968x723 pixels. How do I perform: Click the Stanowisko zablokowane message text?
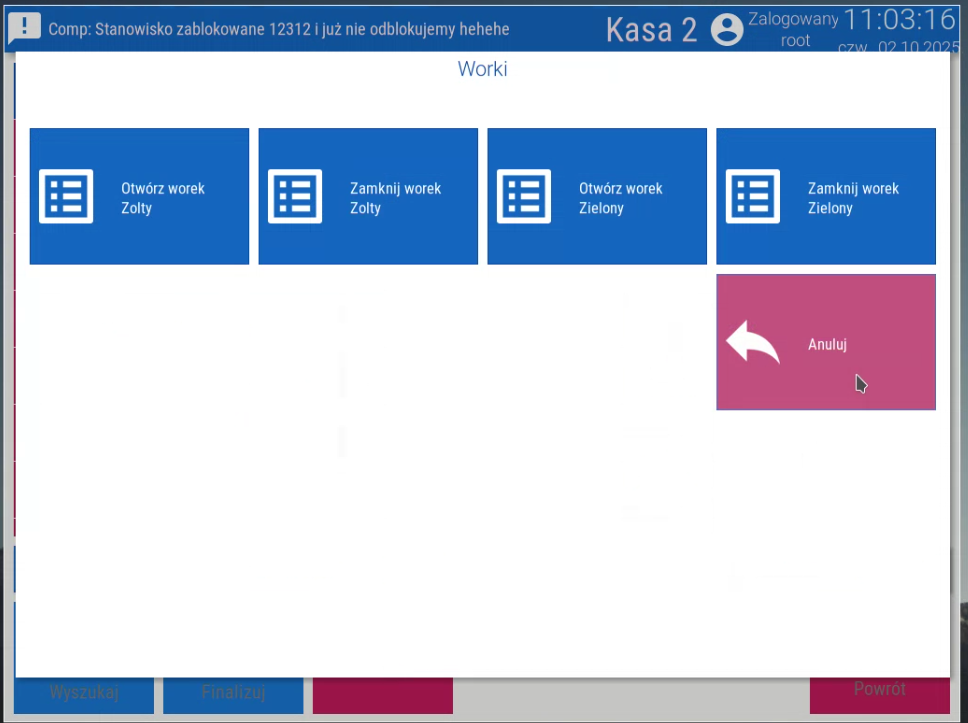pyautogui.click(x=278, y=29)
